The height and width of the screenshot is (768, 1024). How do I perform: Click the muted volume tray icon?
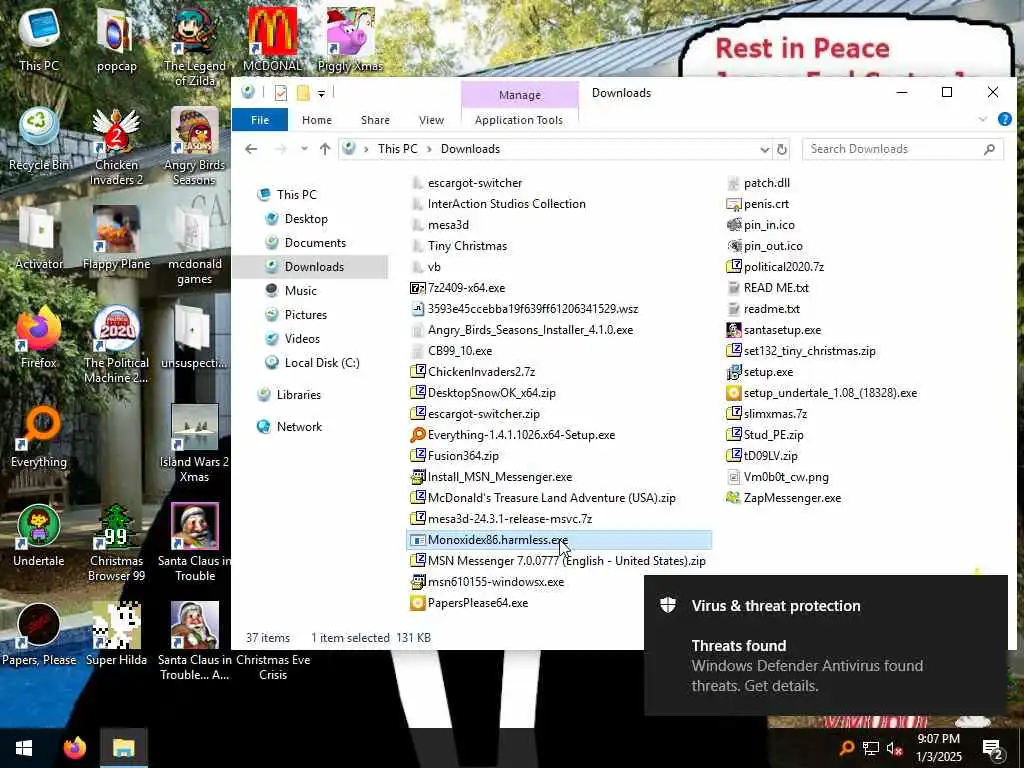coord(894,748)
